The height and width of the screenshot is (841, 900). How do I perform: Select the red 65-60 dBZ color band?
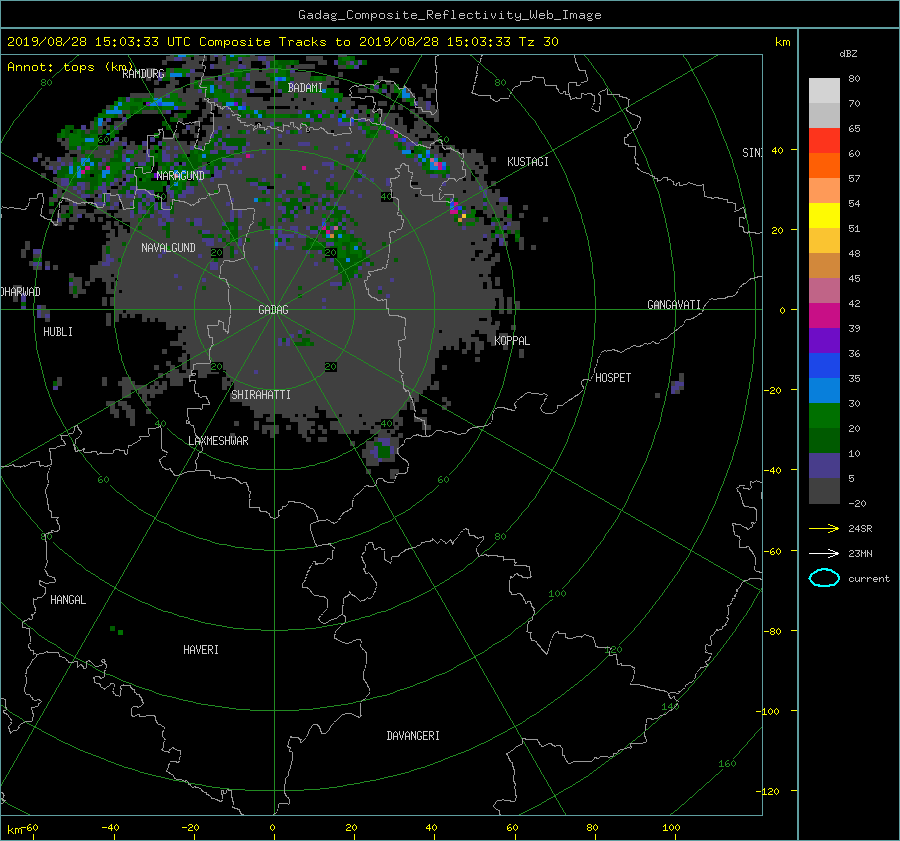[824, 141]
